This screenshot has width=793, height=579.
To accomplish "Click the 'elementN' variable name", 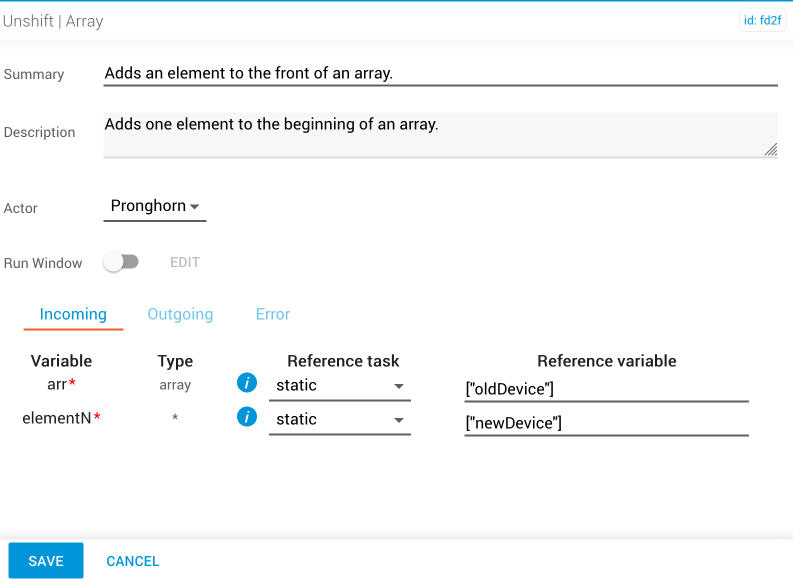I will [57, 418].
